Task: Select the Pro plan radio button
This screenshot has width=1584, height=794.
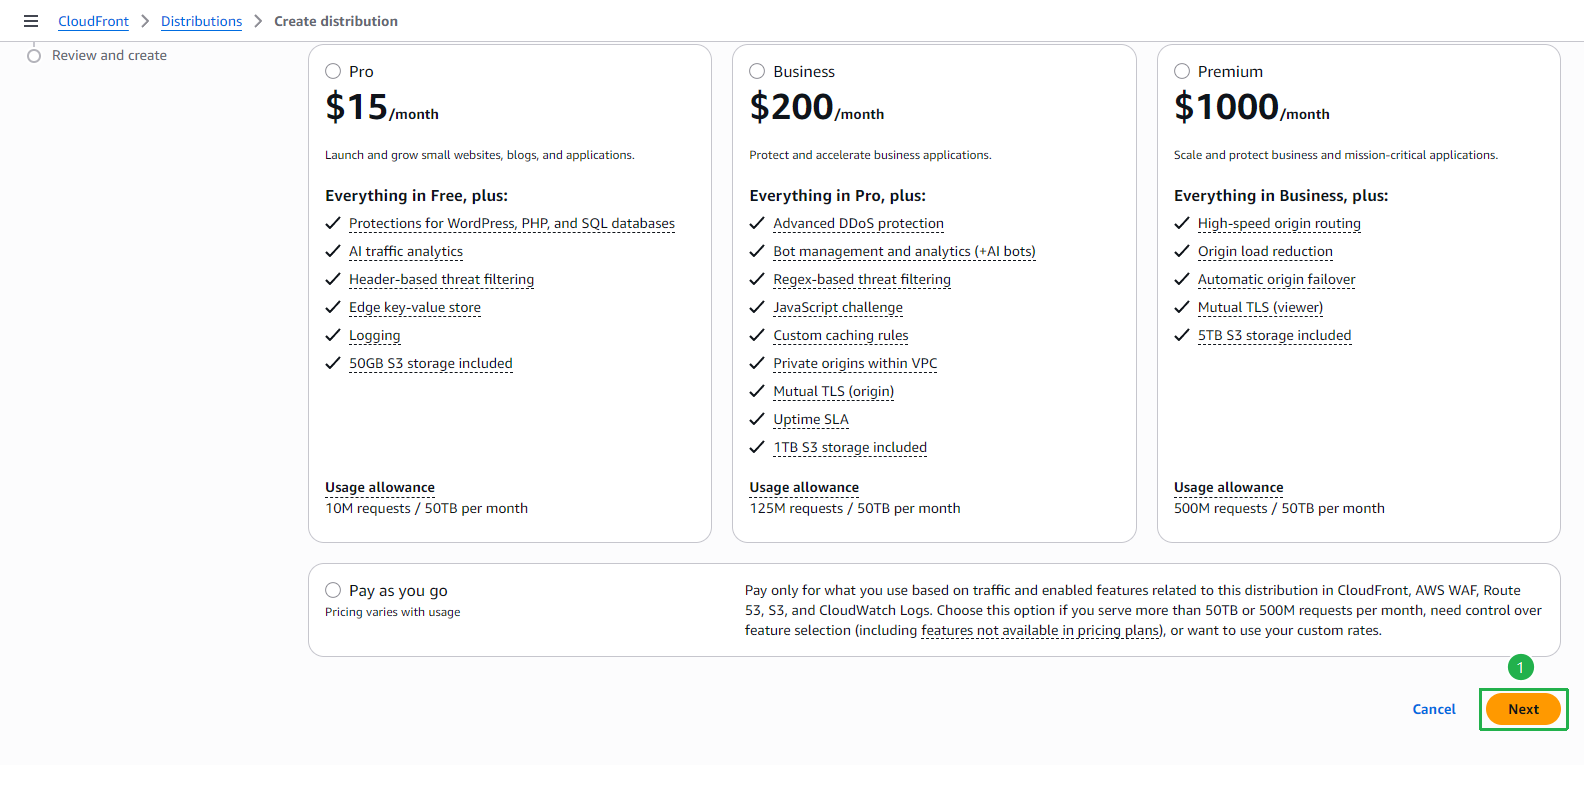Action: (333, 71)
